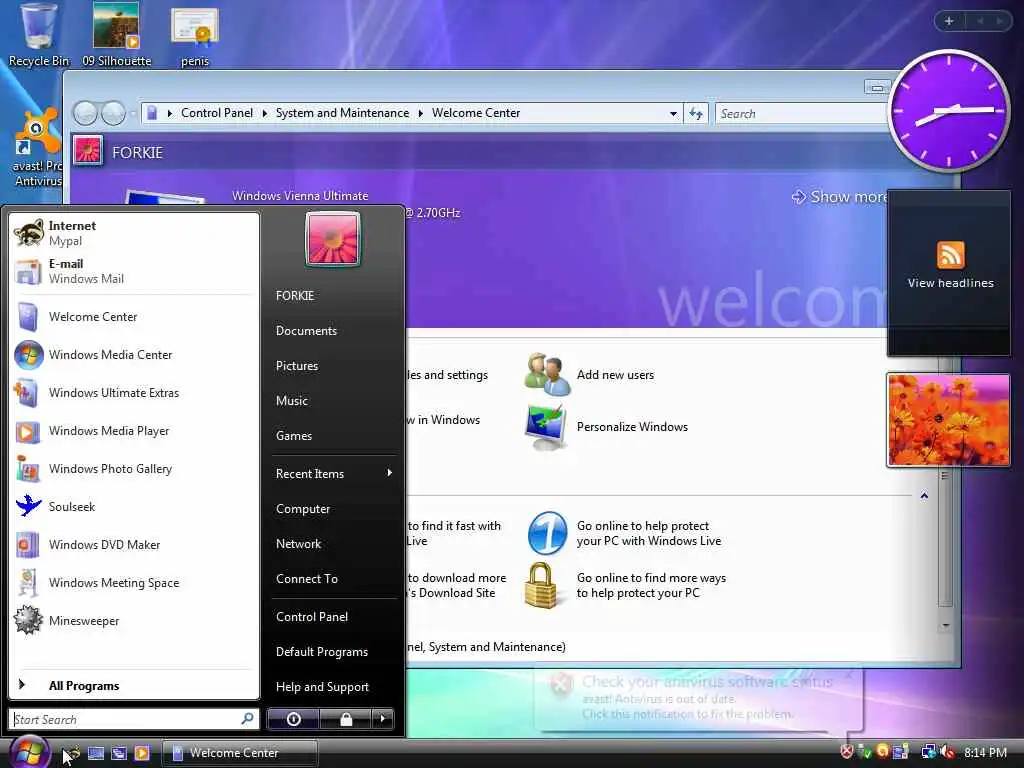This screenshot has height=768, width=1024.
Task: Launch Soulseek from Start menu
Action: click(134, 507)
